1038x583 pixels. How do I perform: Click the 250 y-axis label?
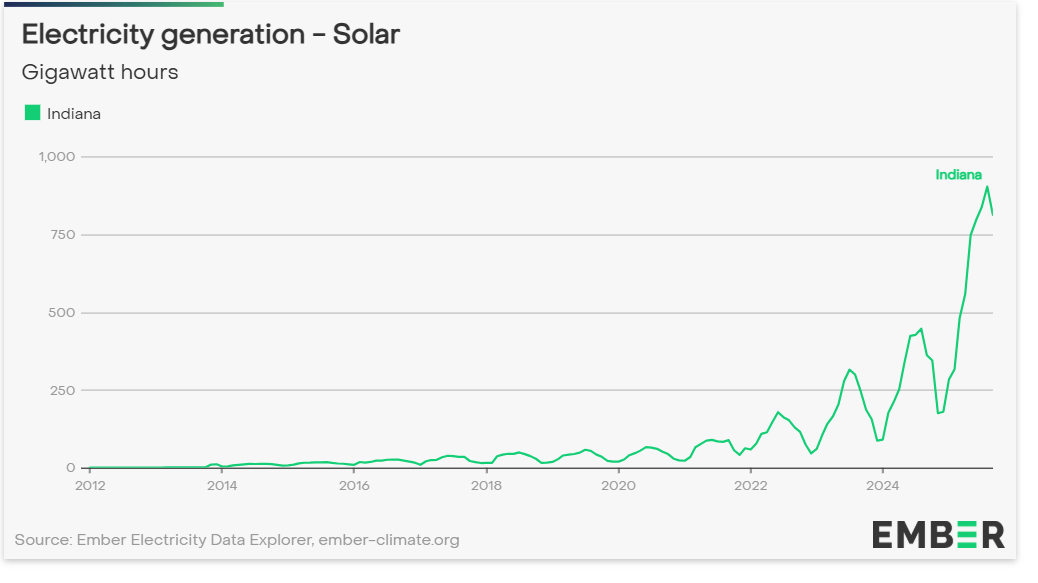click(x=62, y=390)
